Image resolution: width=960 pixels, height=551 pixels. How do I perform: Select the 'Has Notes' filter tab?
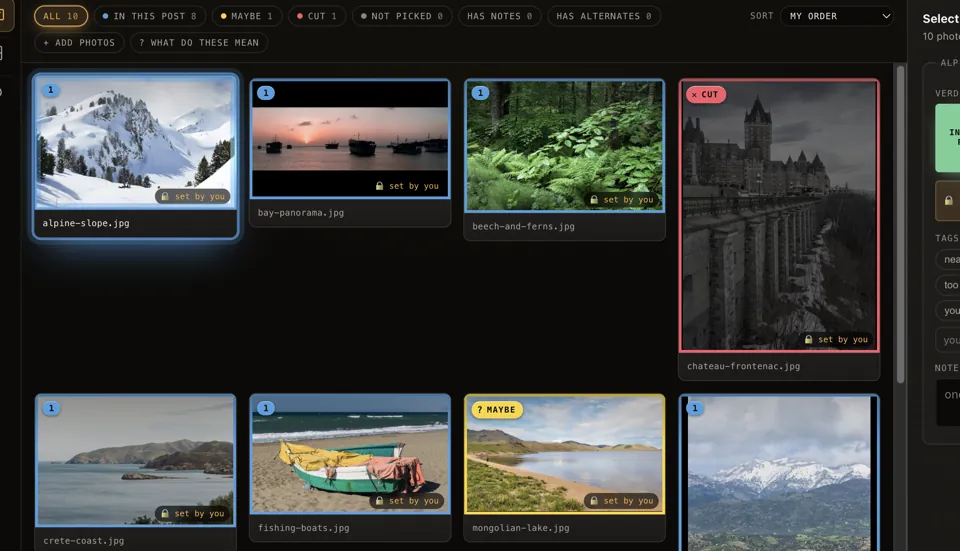[500, 16]
